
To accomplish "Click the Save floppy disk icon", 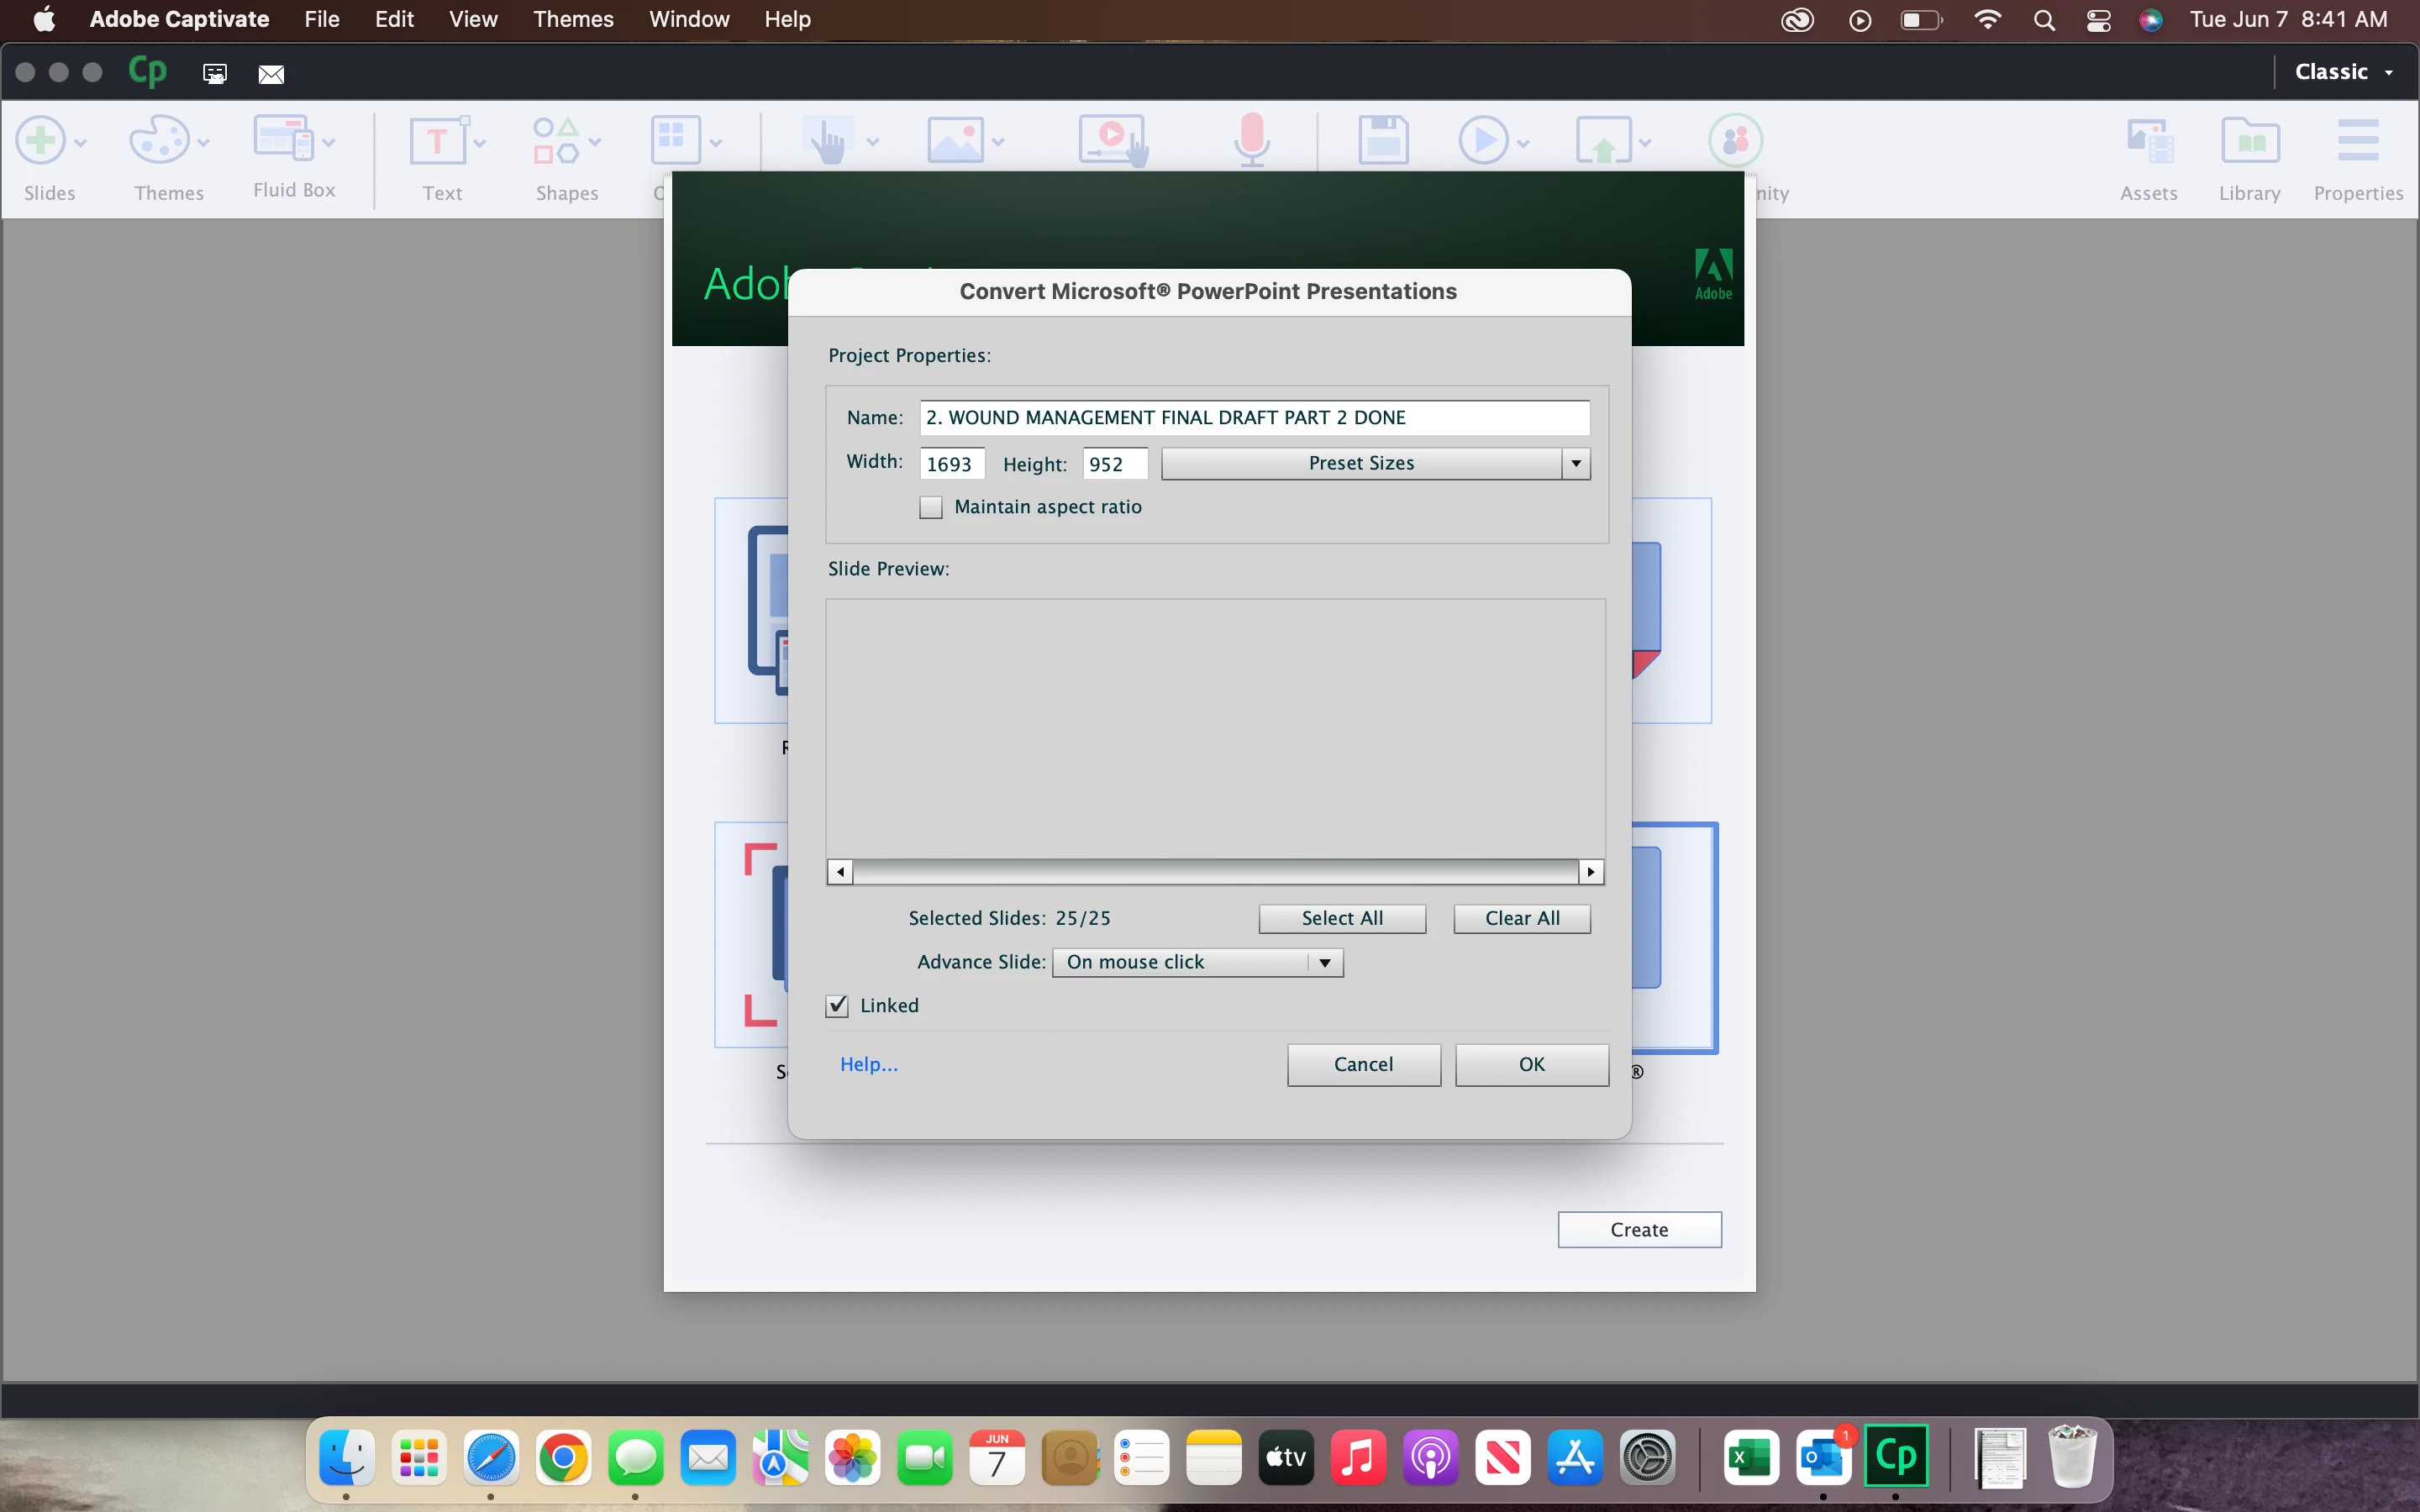I will (1383, 140).
